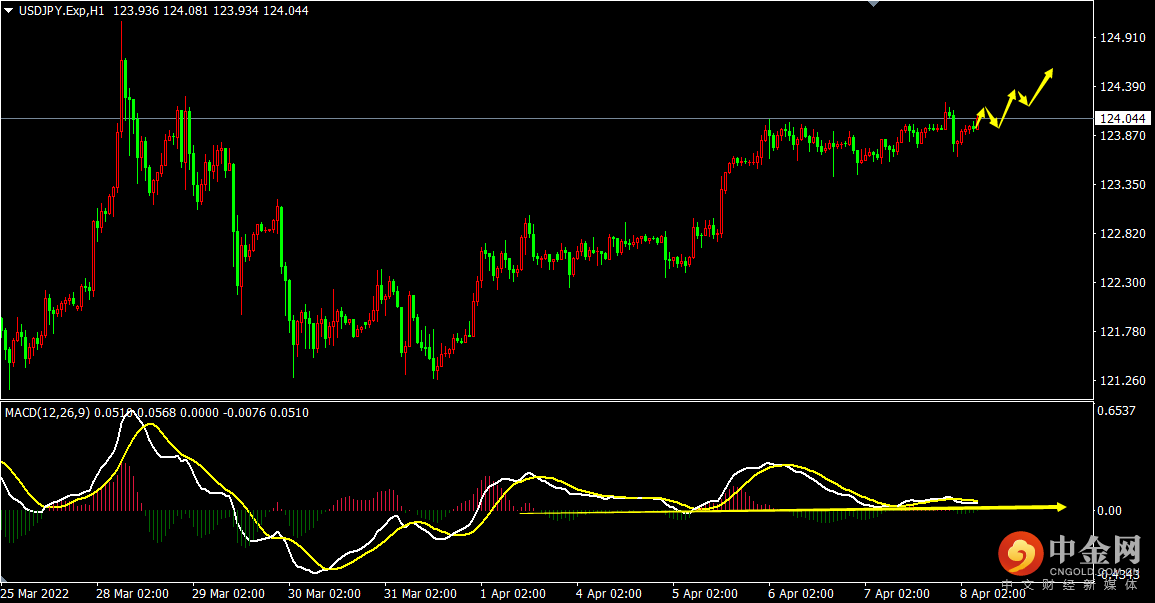Image resolution: width=1155 pixels, height=603 pixels.
Task: Click the 25 Mar 2022 date label
Action: tap(36, 593)
